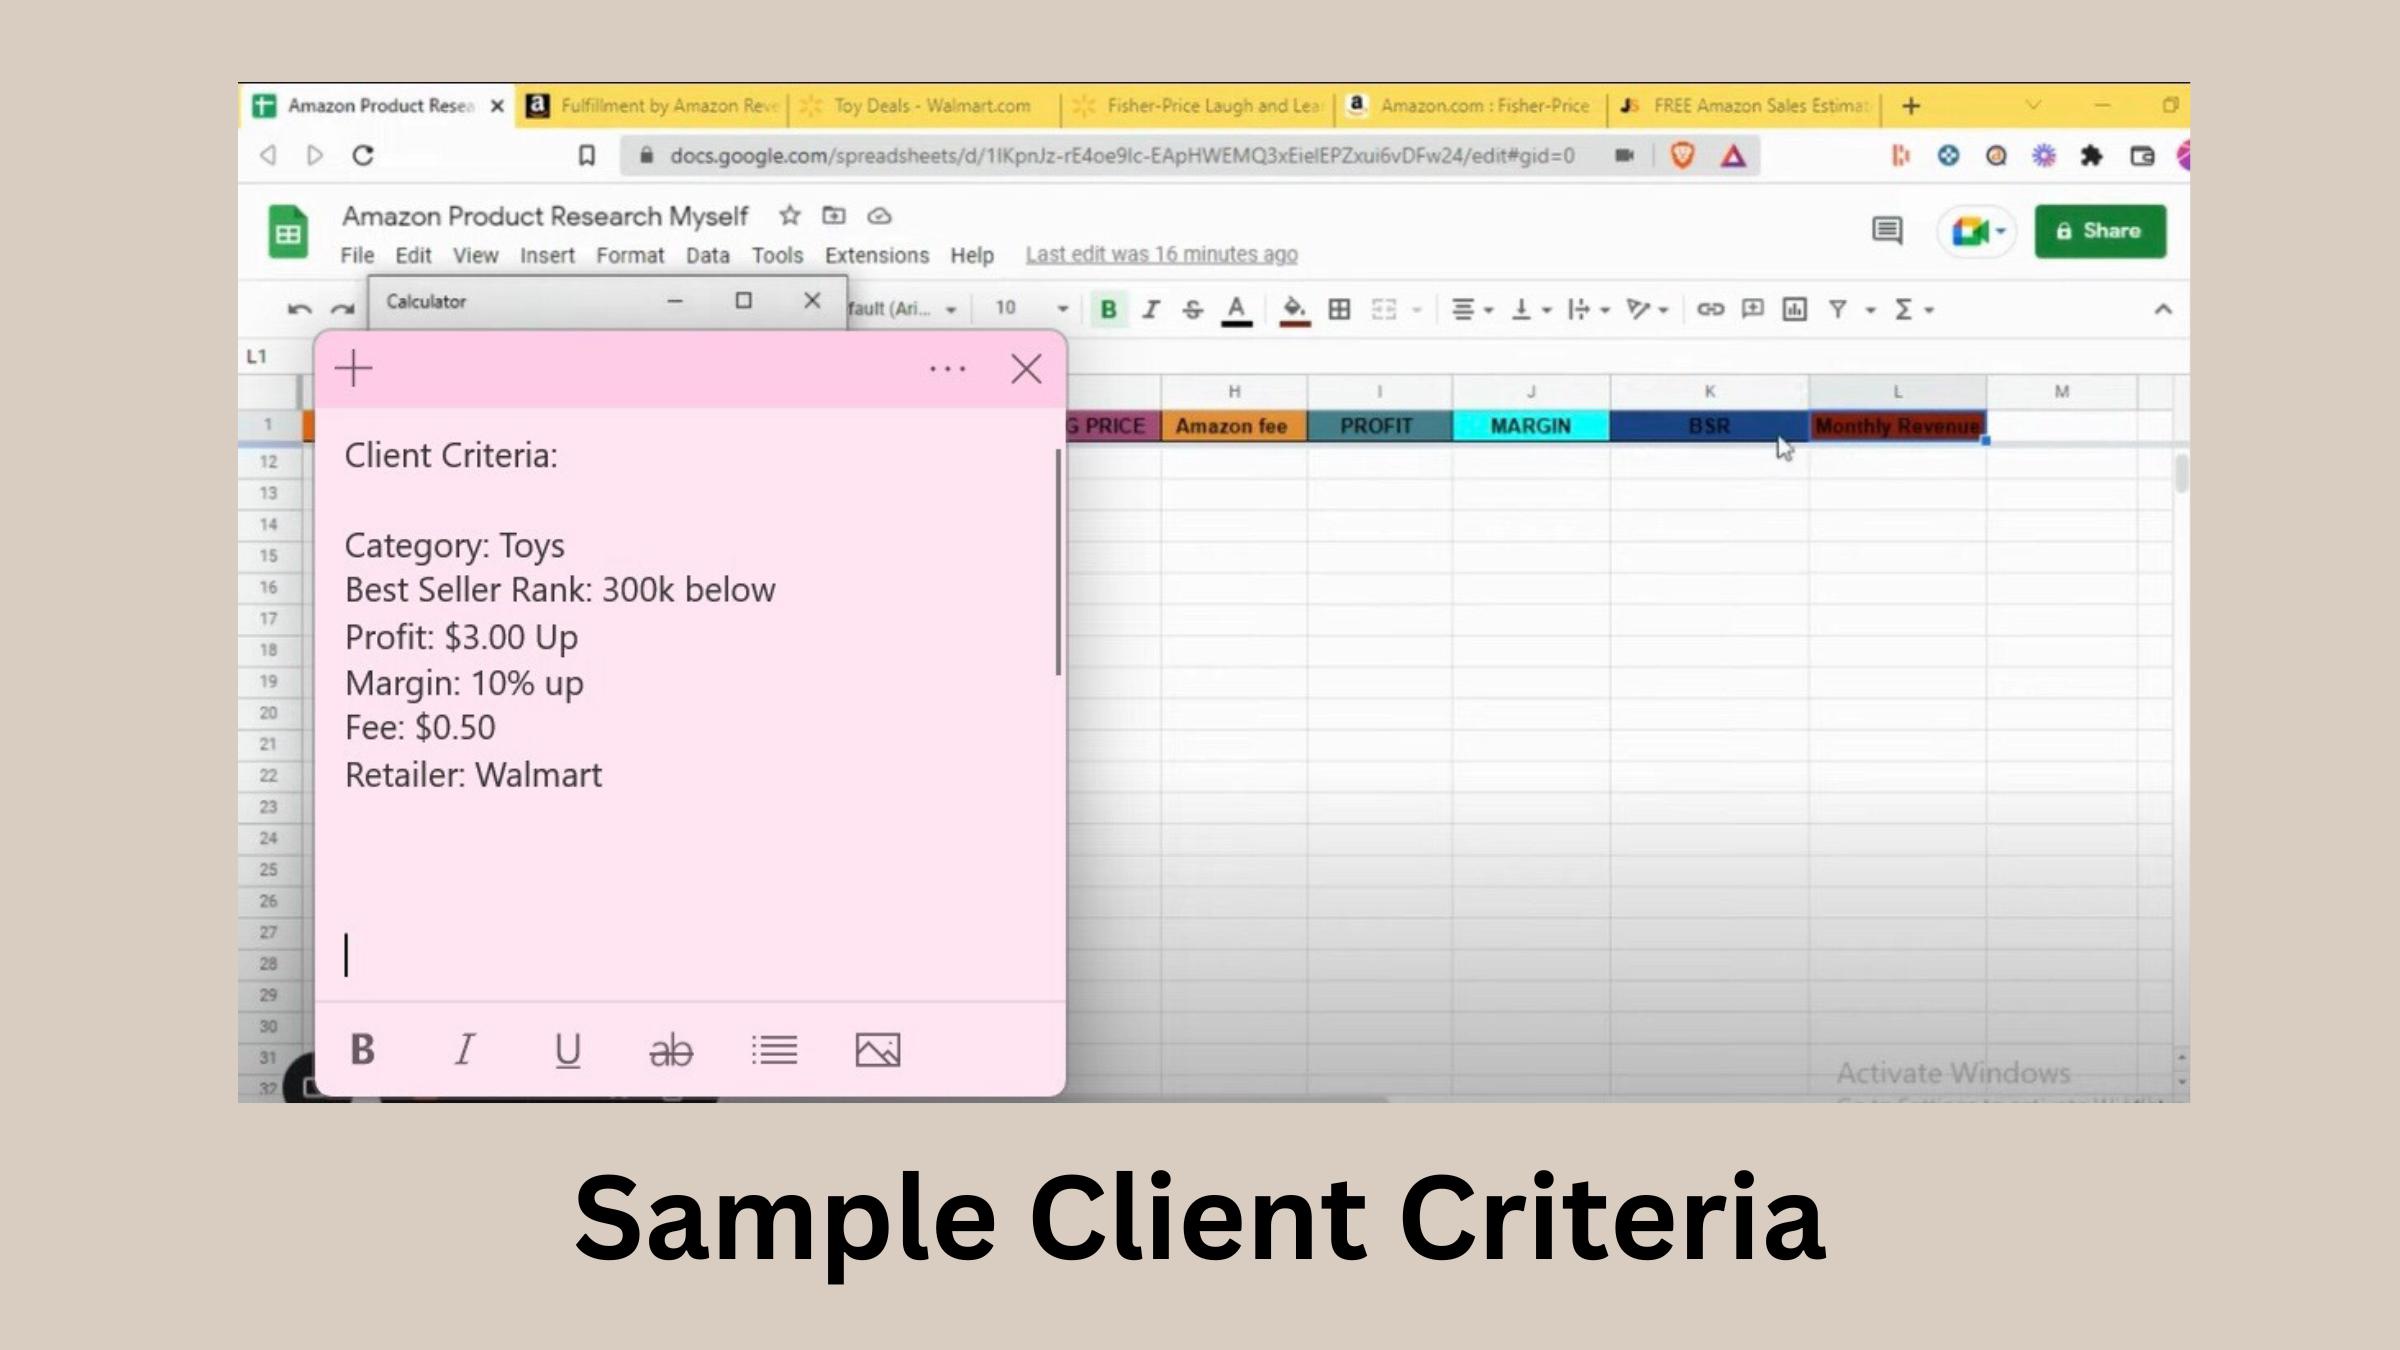Open the sticky note three-dots menu
This screenshot has width=2400, height=1350.
pyautogui.click(x=947, y=369)
